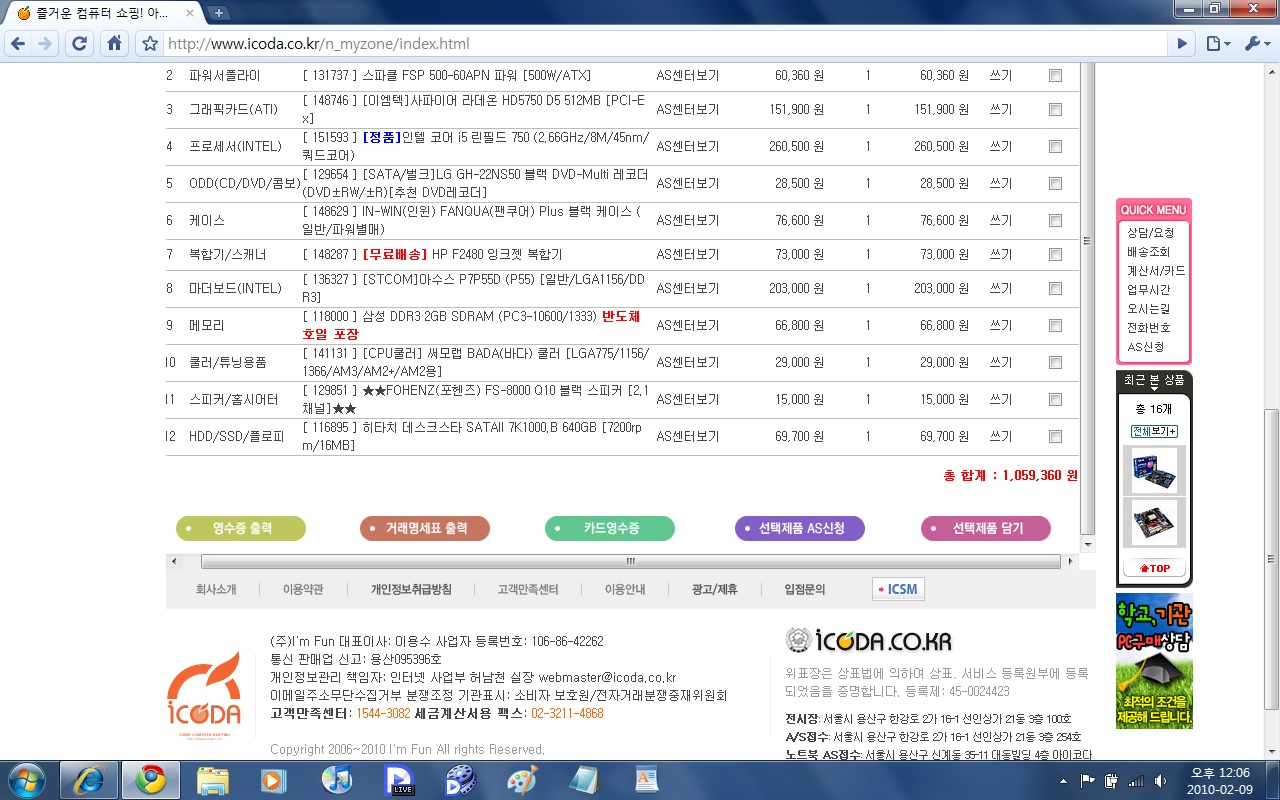
Task: Open second recently viewed product thumbnail
Action: pyautogui.click(x=1154, y=522)
